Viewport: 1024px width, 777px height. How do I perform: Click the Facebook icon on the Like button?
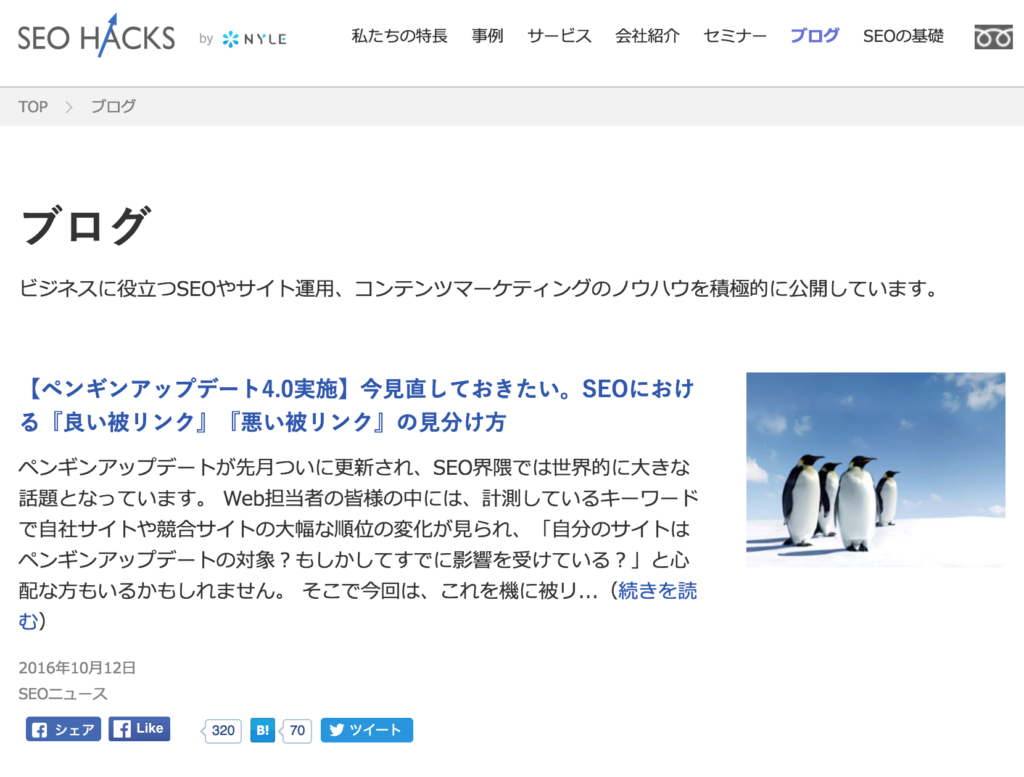click(121, 729)
